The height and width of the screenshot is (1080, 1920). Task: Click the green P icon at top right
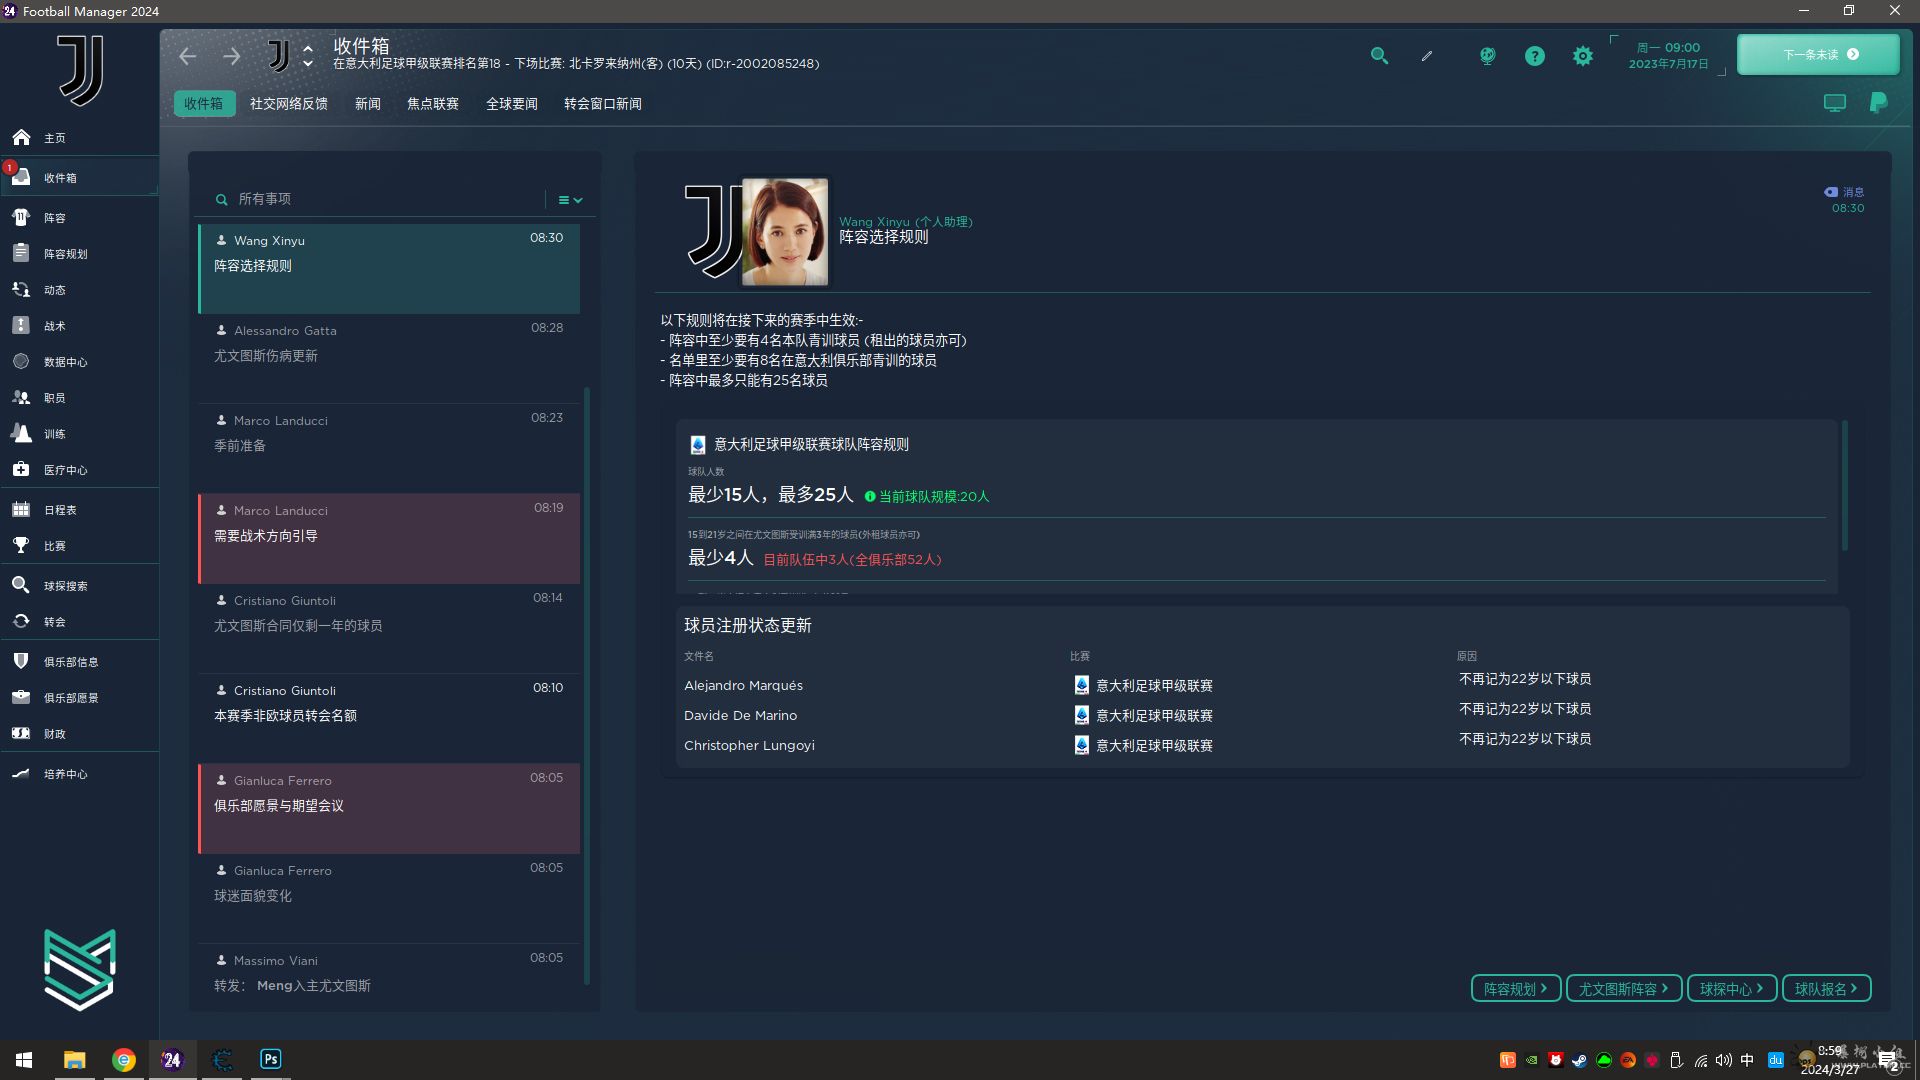[1878, 103]
